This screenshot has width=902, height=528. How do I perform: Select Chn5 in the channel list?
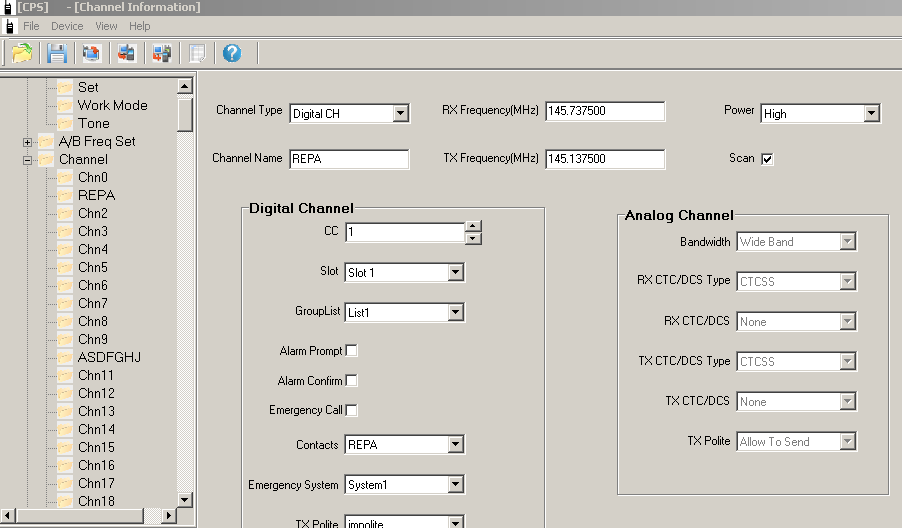click(93, 267)
